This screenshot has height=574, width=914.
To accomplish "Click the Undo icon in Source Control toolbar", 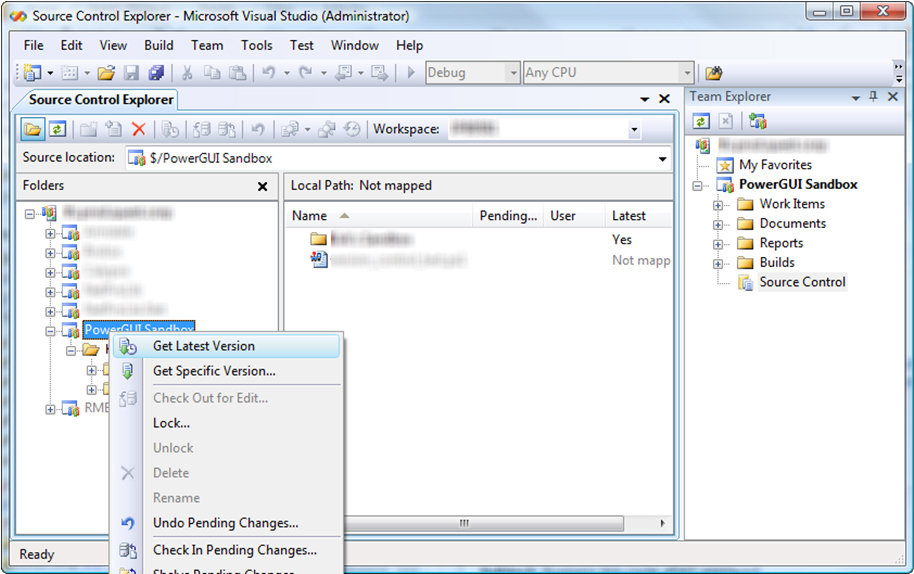I will (258, 129).
